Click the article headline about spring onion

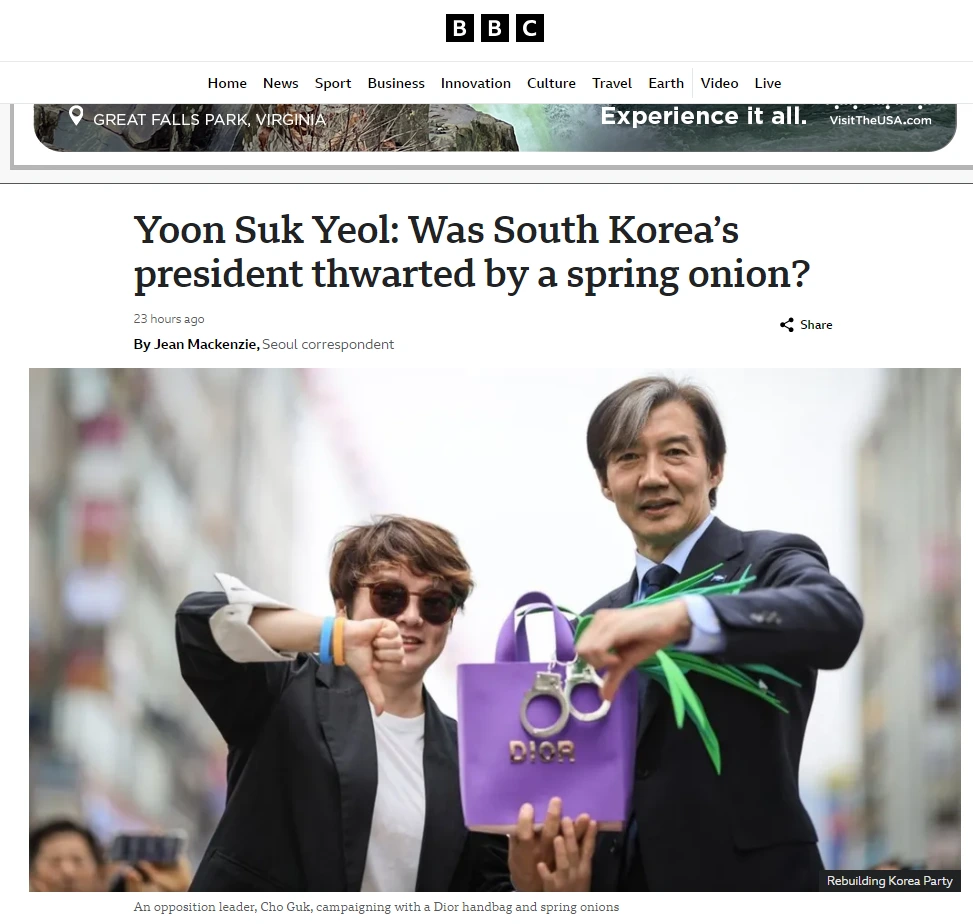coord(472,251)
